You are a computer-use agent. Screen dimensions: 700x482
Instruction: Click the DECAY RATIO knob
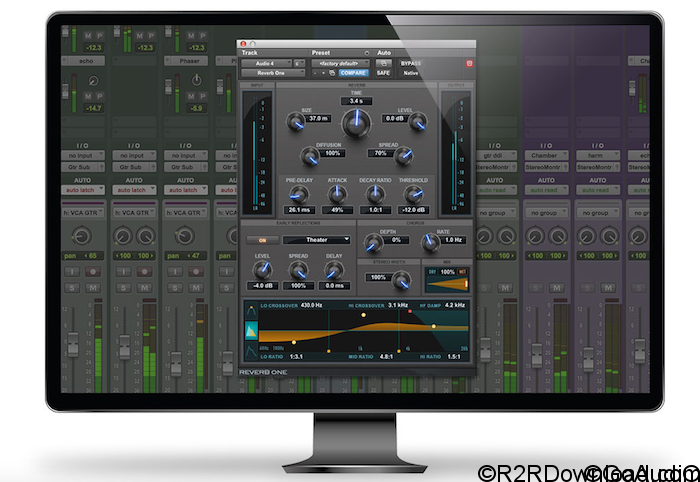tap(375, 194)
